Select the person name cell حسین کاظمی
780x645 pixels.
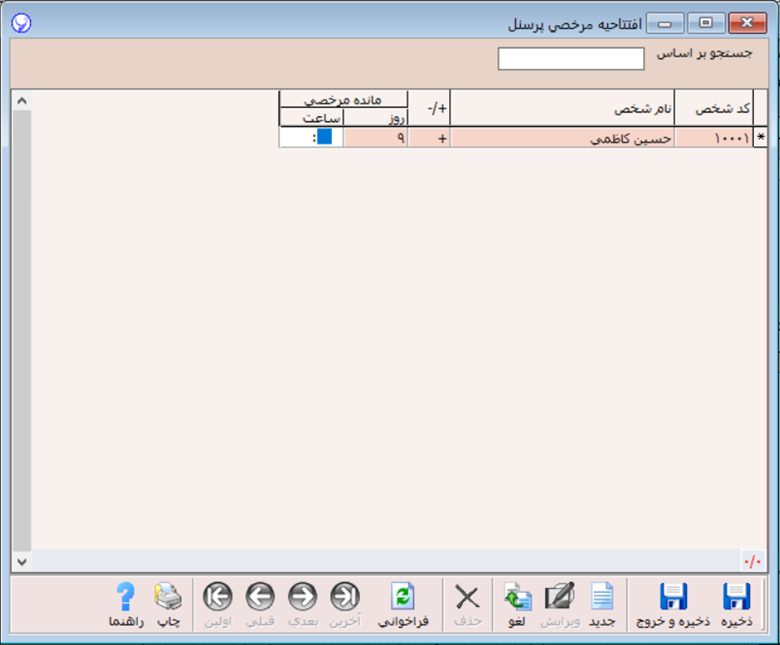tap(562, 138)
